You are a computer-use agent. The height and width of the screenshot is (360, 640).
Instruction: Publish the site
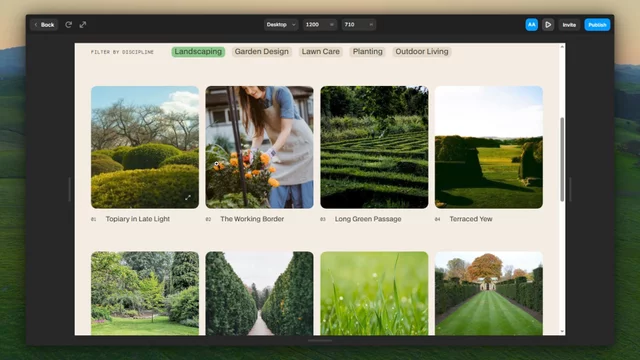coord(597,24)
